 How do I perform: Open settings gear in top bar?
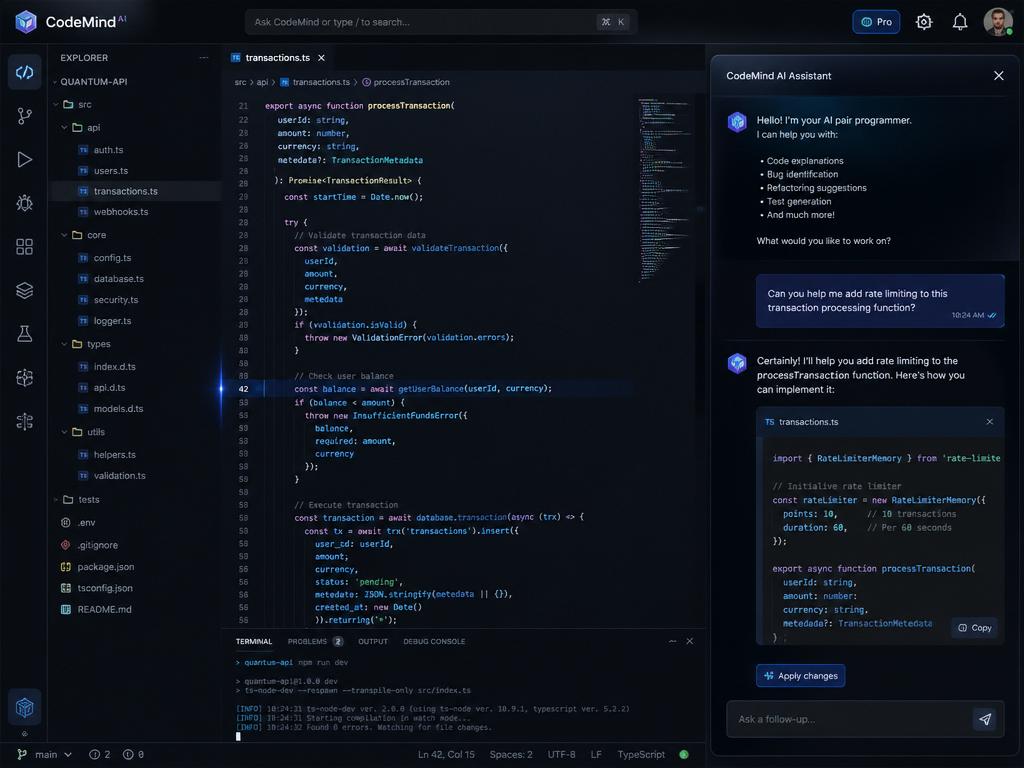point(923,22)
